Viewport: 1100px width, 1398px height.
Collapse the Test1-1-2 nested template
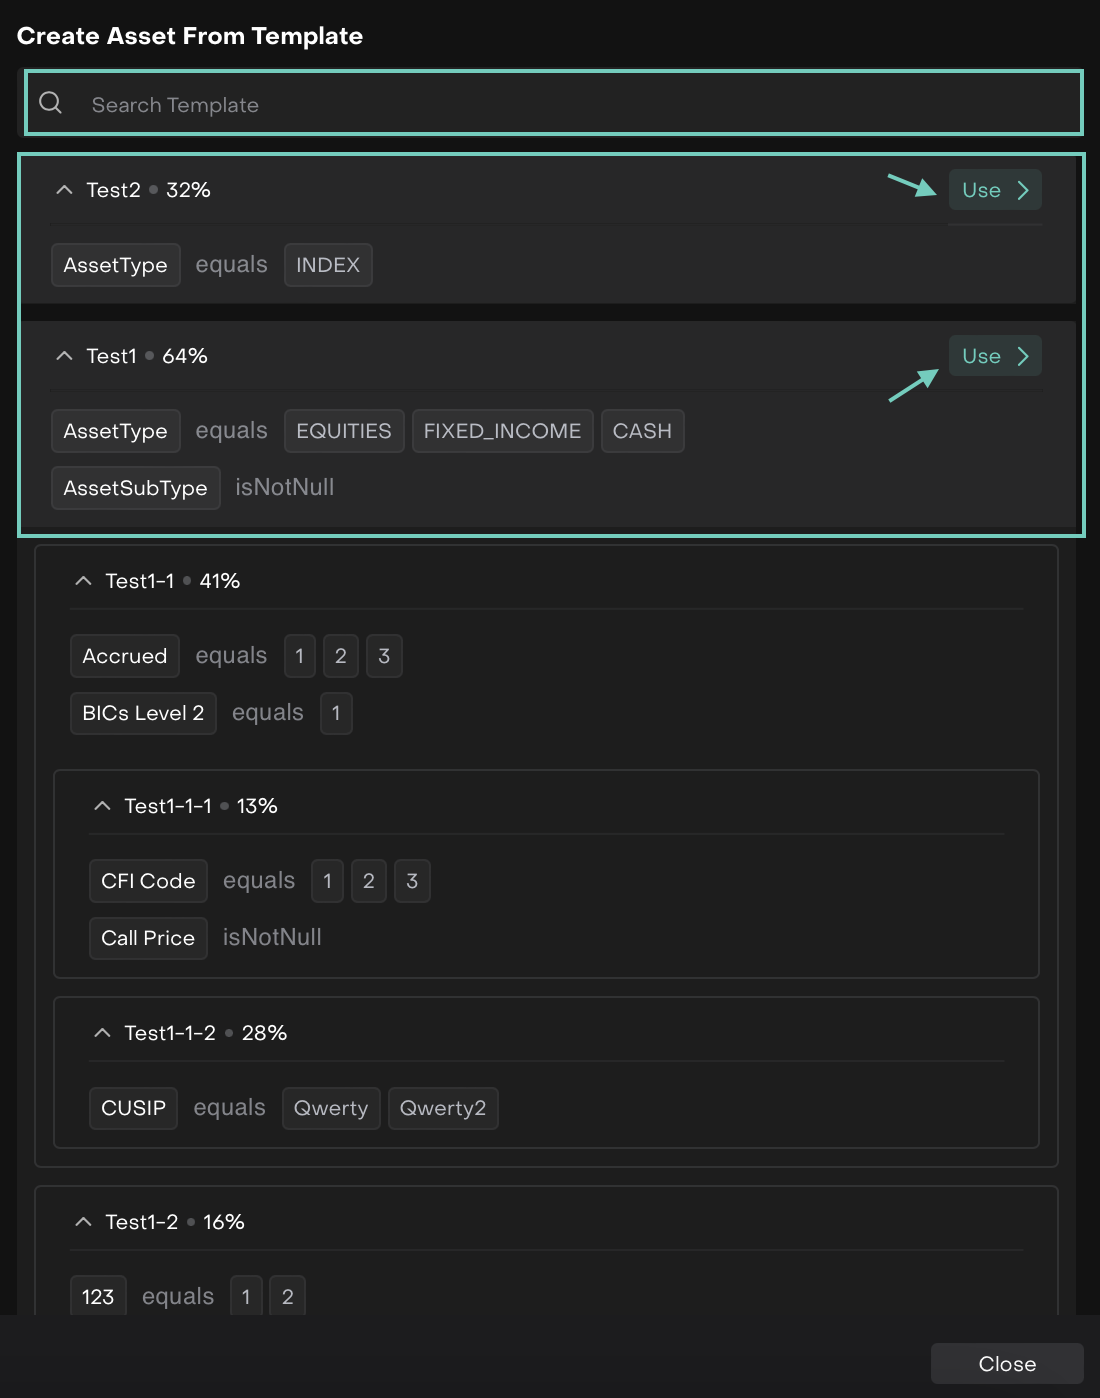[102, 1033]
